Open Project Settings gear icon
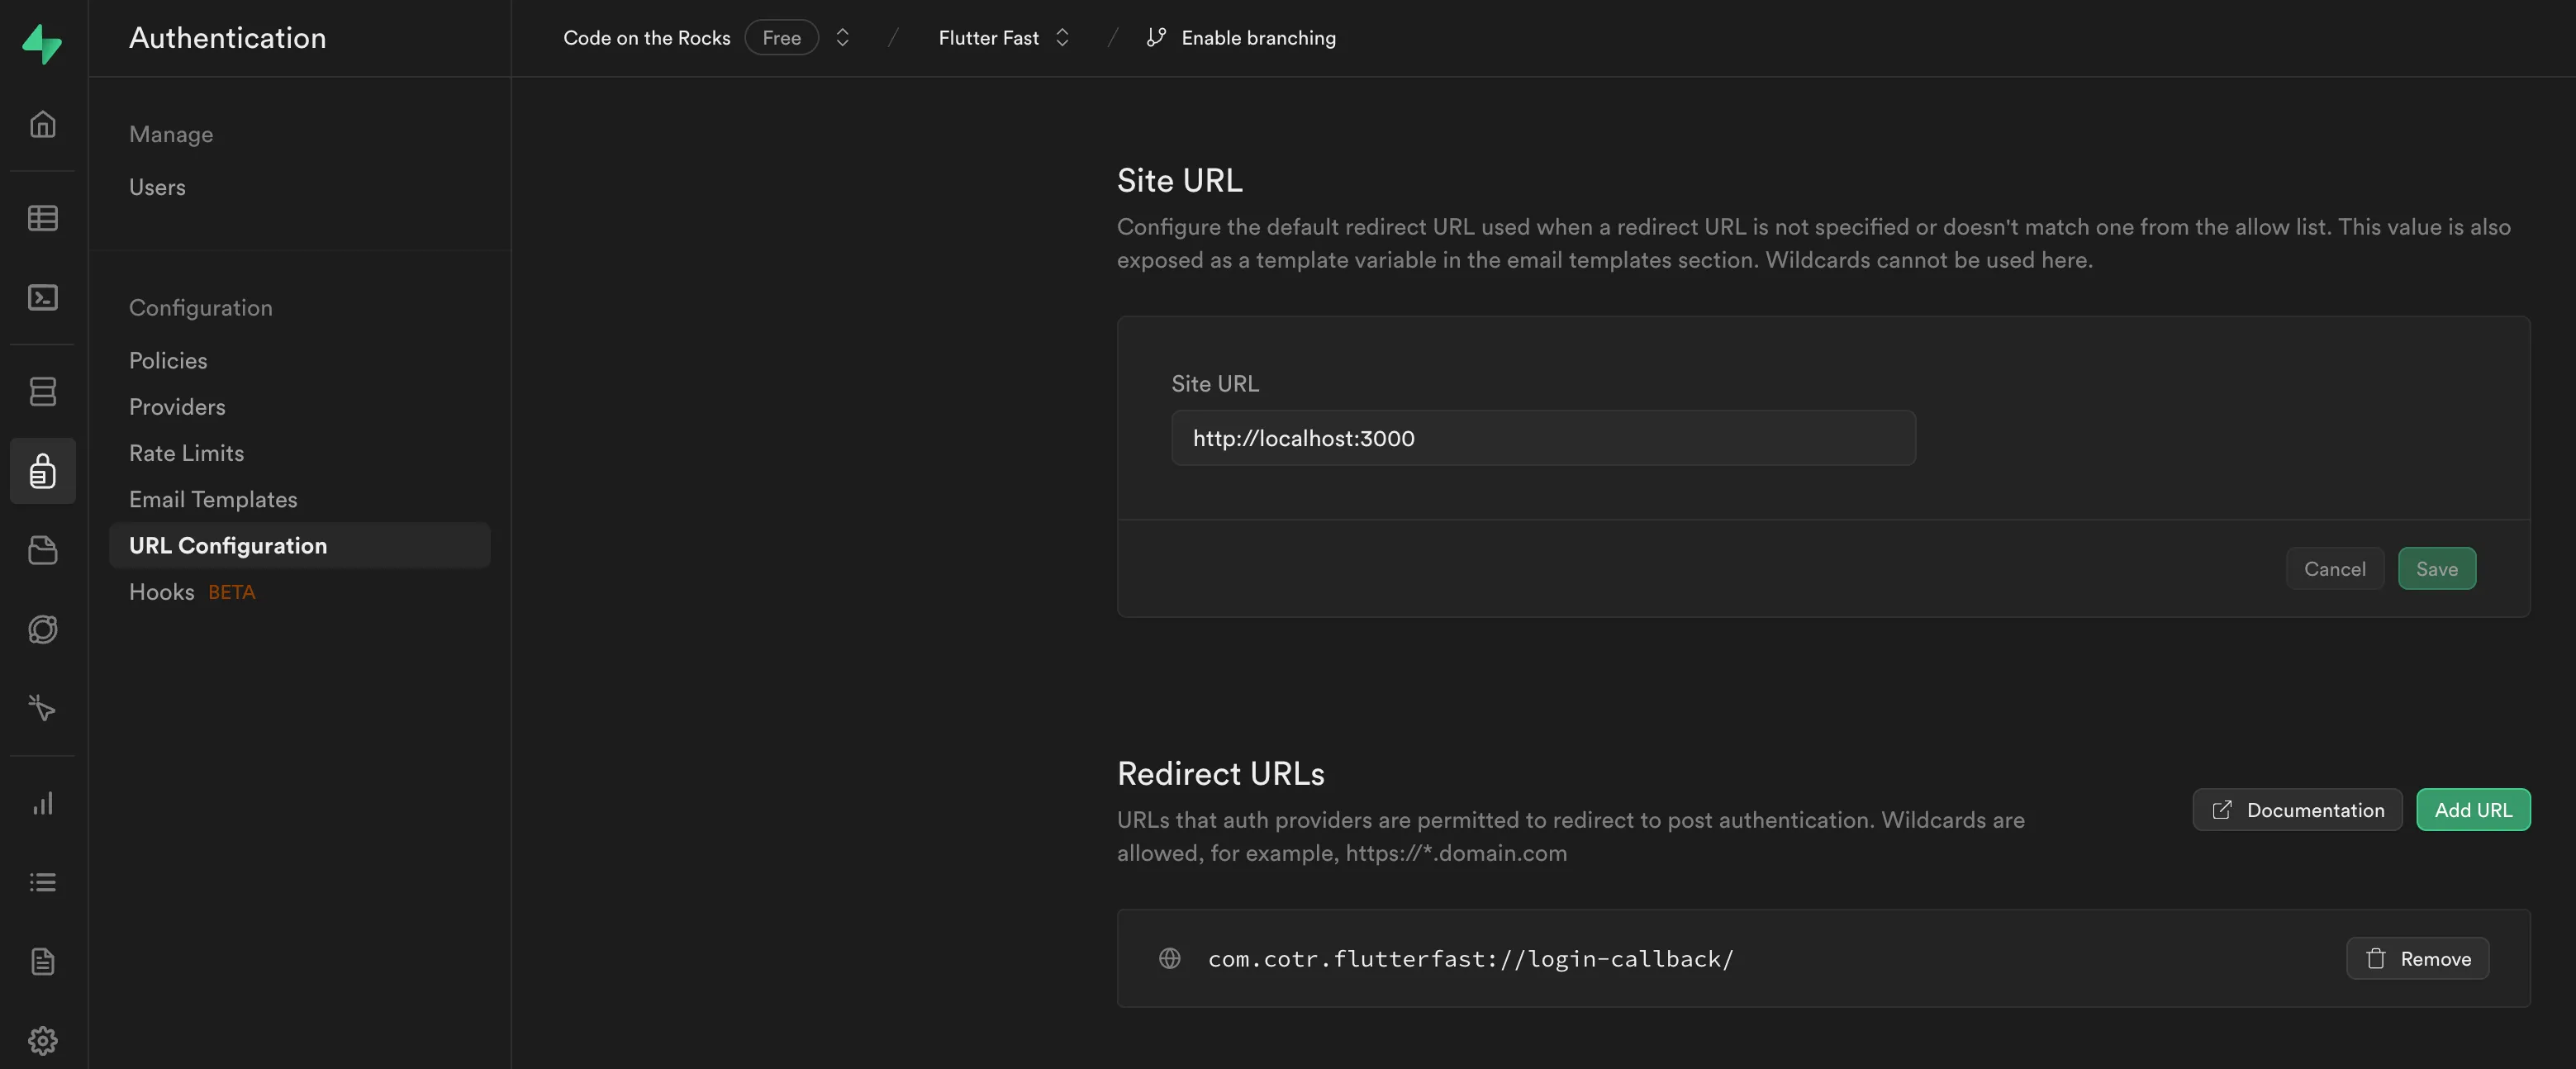The height and width of the screenshot is (1069, 2576). pyautogui.click(x=42, y=1040)
